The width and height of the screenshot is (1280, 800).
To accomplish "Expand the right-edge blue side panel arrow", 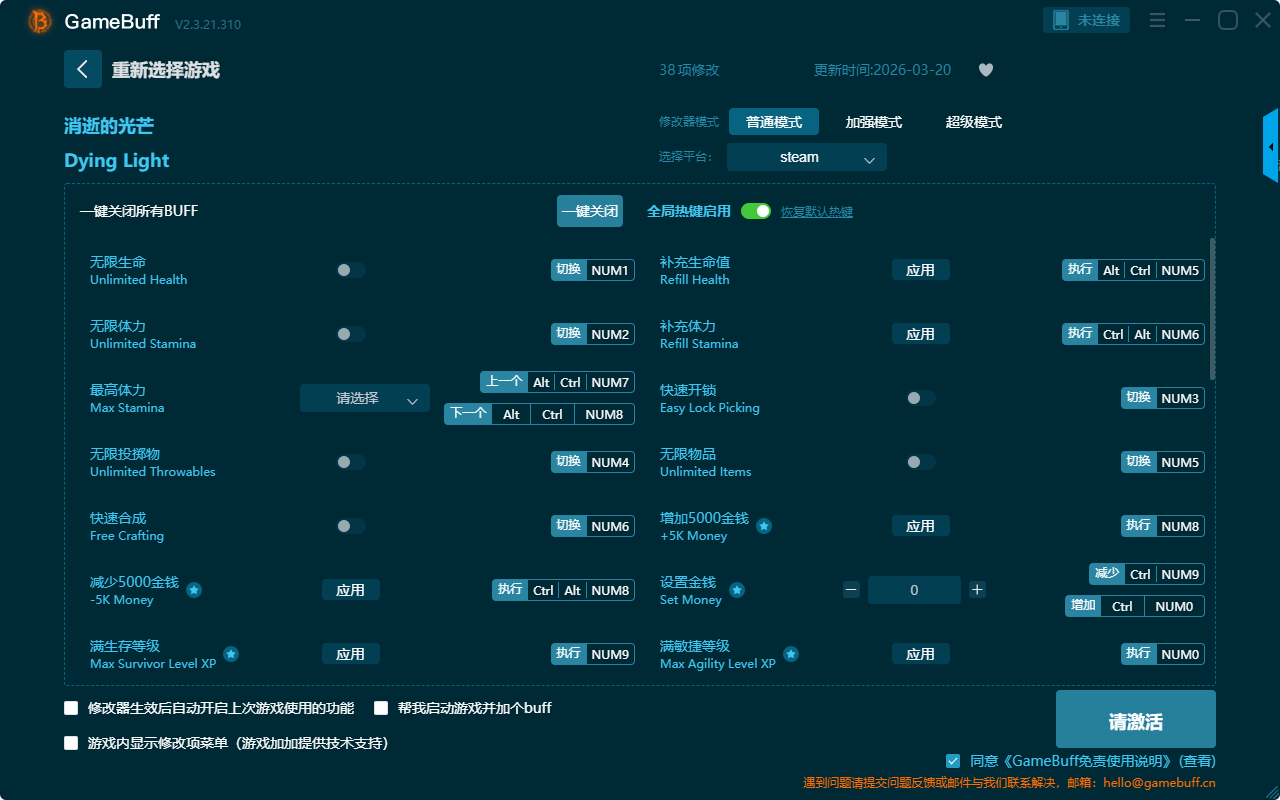I will (x=1271, y=147).
